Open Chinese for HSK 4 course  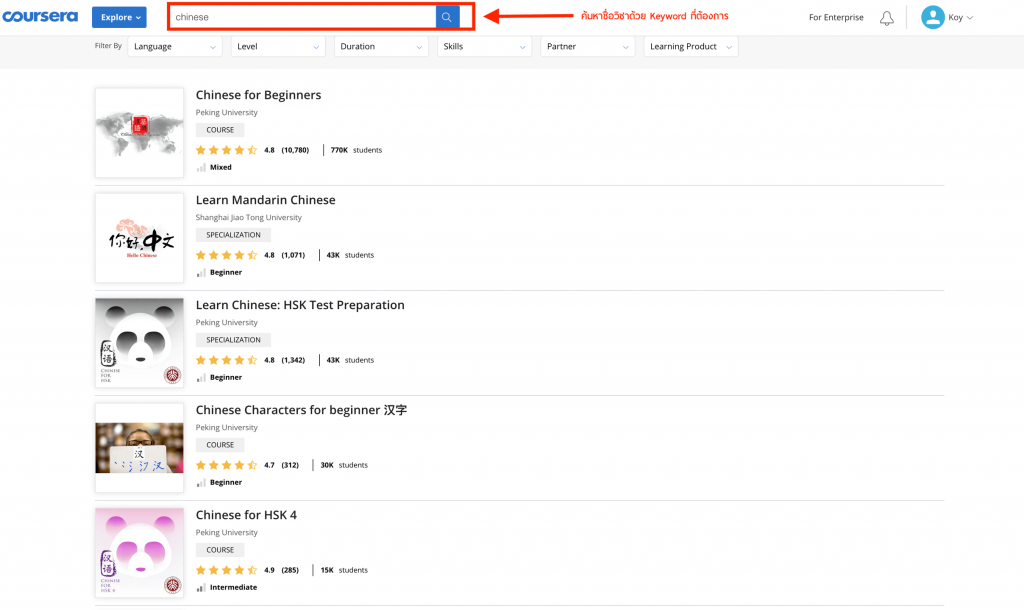coord(246,515)
